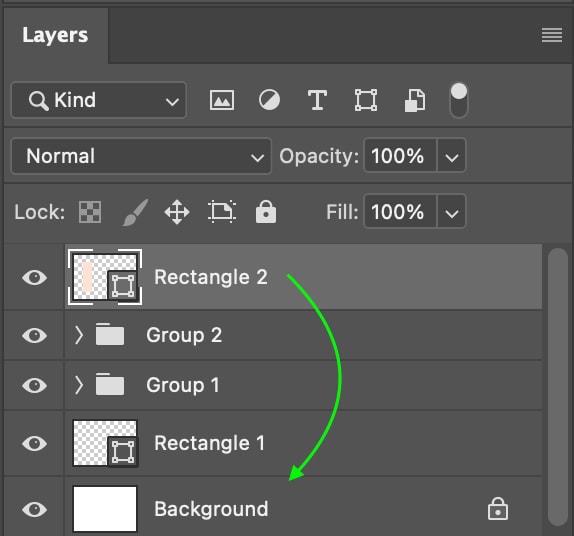This screenshot has width=574, height=536.
Task: Open the Normal blend mode dropdown
Action: [141, 156]
